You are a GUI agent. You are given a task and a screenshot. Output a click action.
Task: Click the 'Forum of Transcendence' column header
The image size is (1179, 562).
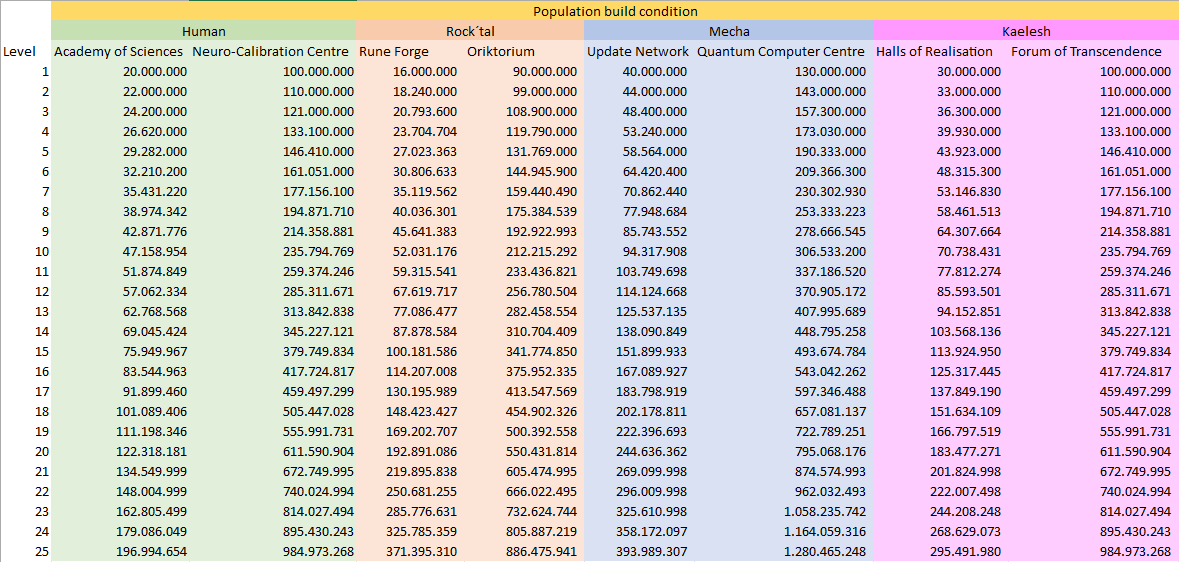pyautogui.click(x=1086, y=51)
